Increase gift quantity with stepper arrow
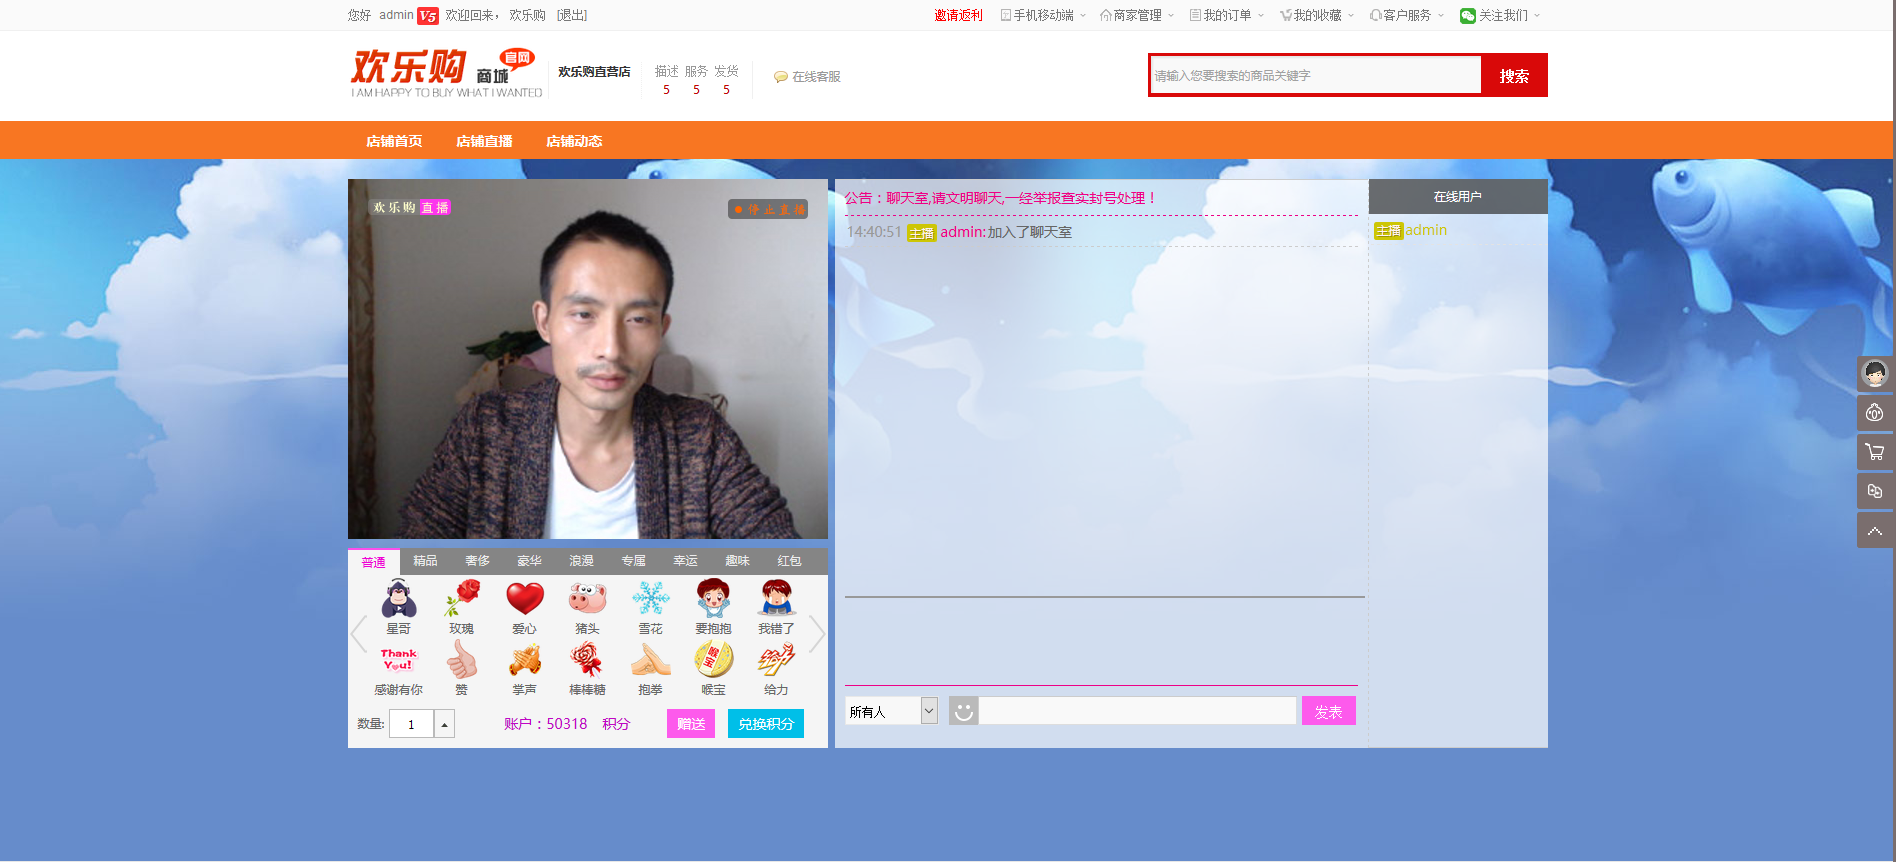Screen dimensions: 1896x862 [x=444, y=723]
